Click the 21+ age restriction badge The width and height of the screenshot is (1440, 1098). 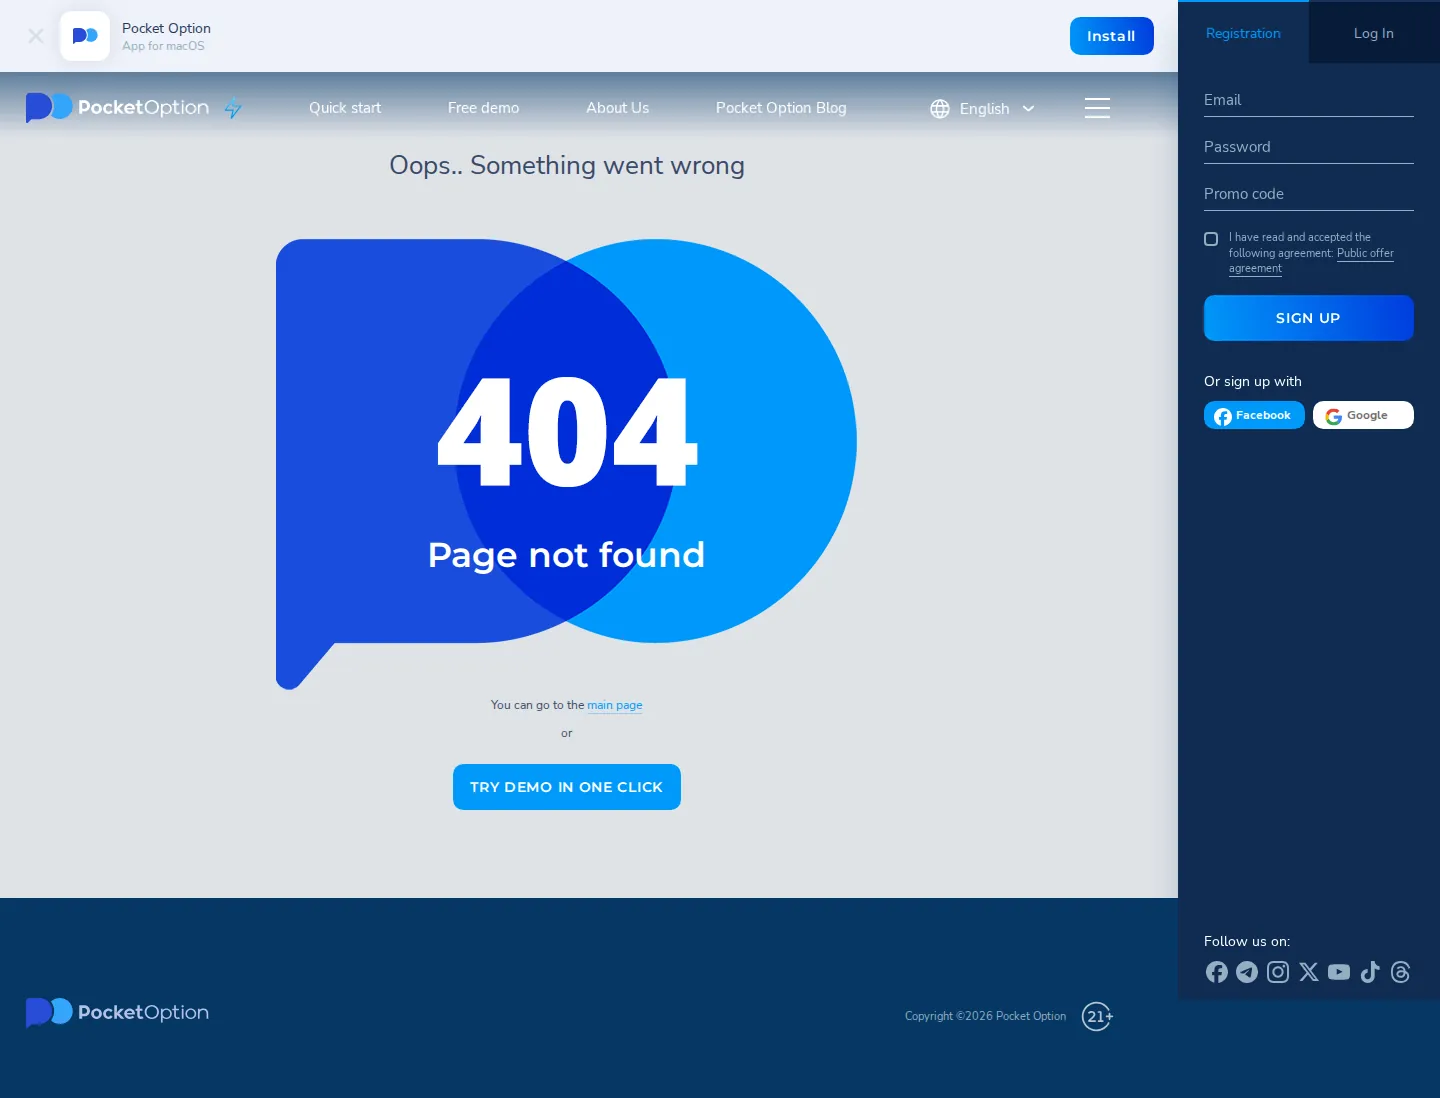point(1097,1016)
